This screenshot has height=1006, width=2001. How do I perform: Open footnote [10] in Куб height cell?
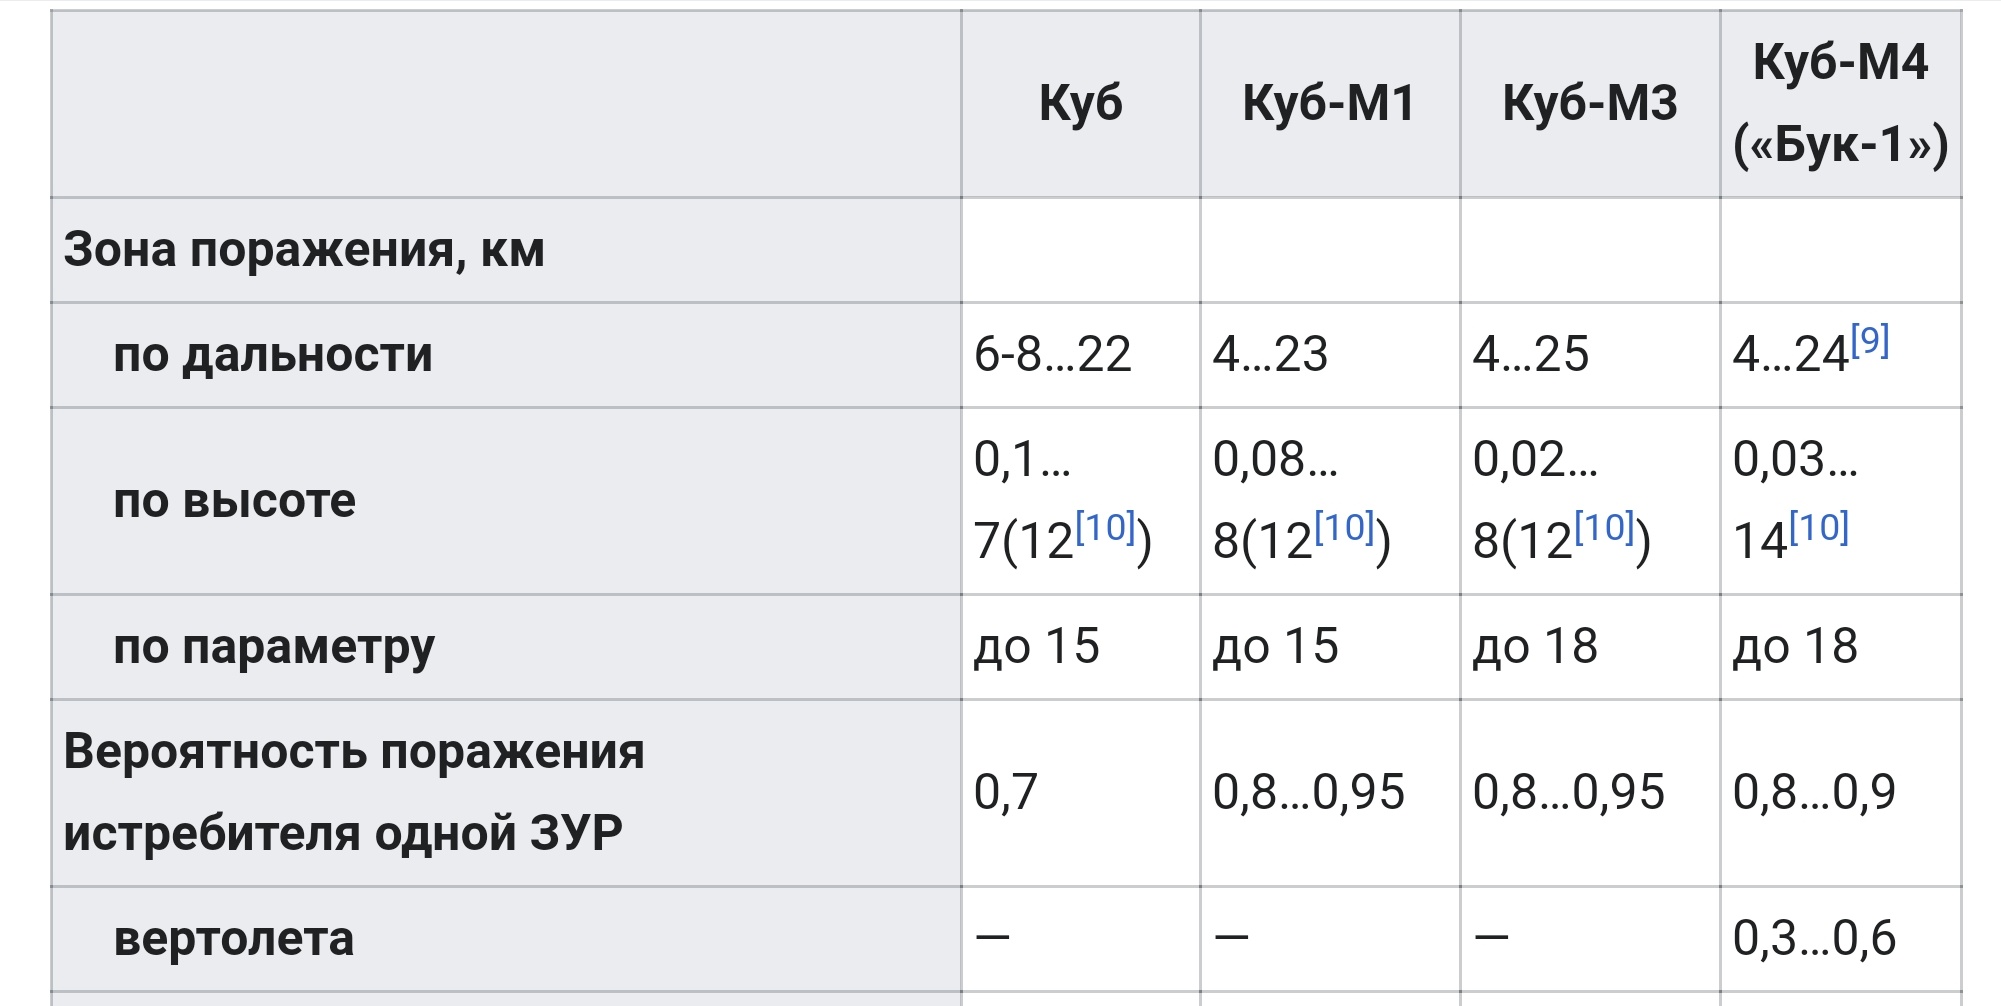click(1105, 527)
